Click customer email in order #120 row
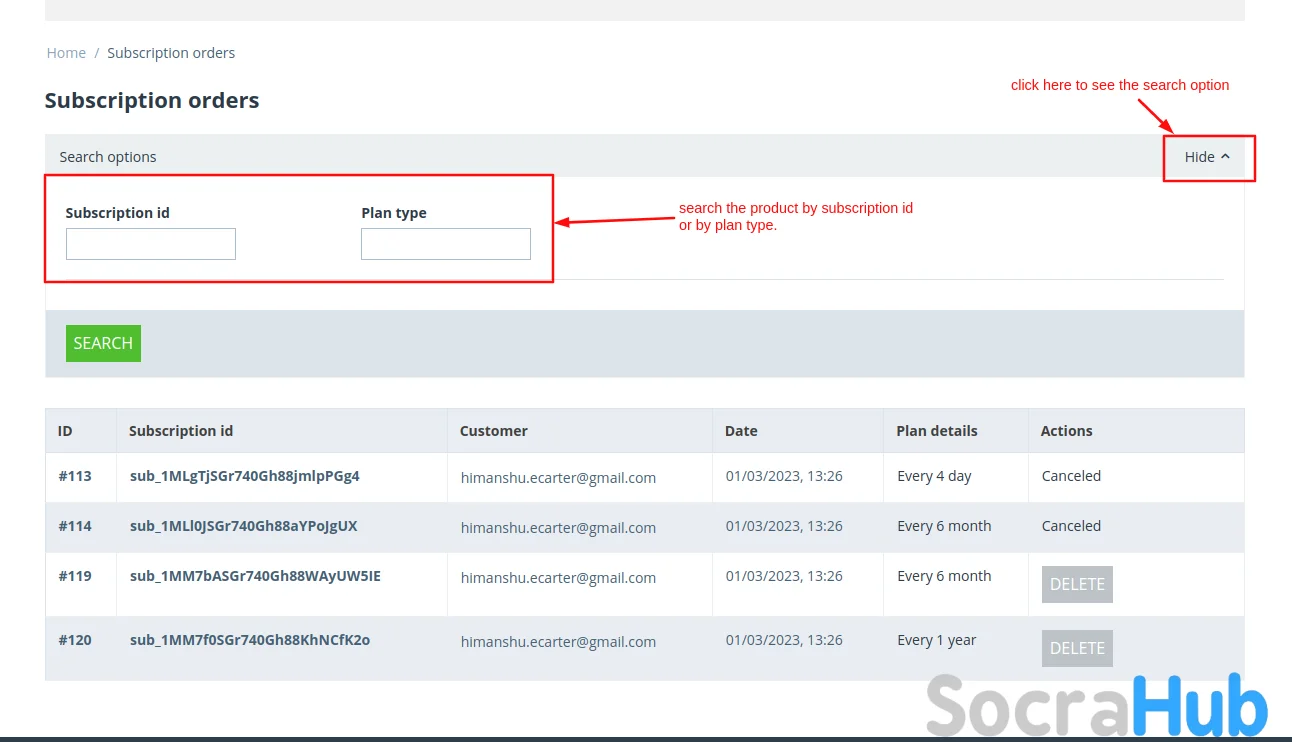The height and width of the screenshot is (742, 1292). click(558, 642)
